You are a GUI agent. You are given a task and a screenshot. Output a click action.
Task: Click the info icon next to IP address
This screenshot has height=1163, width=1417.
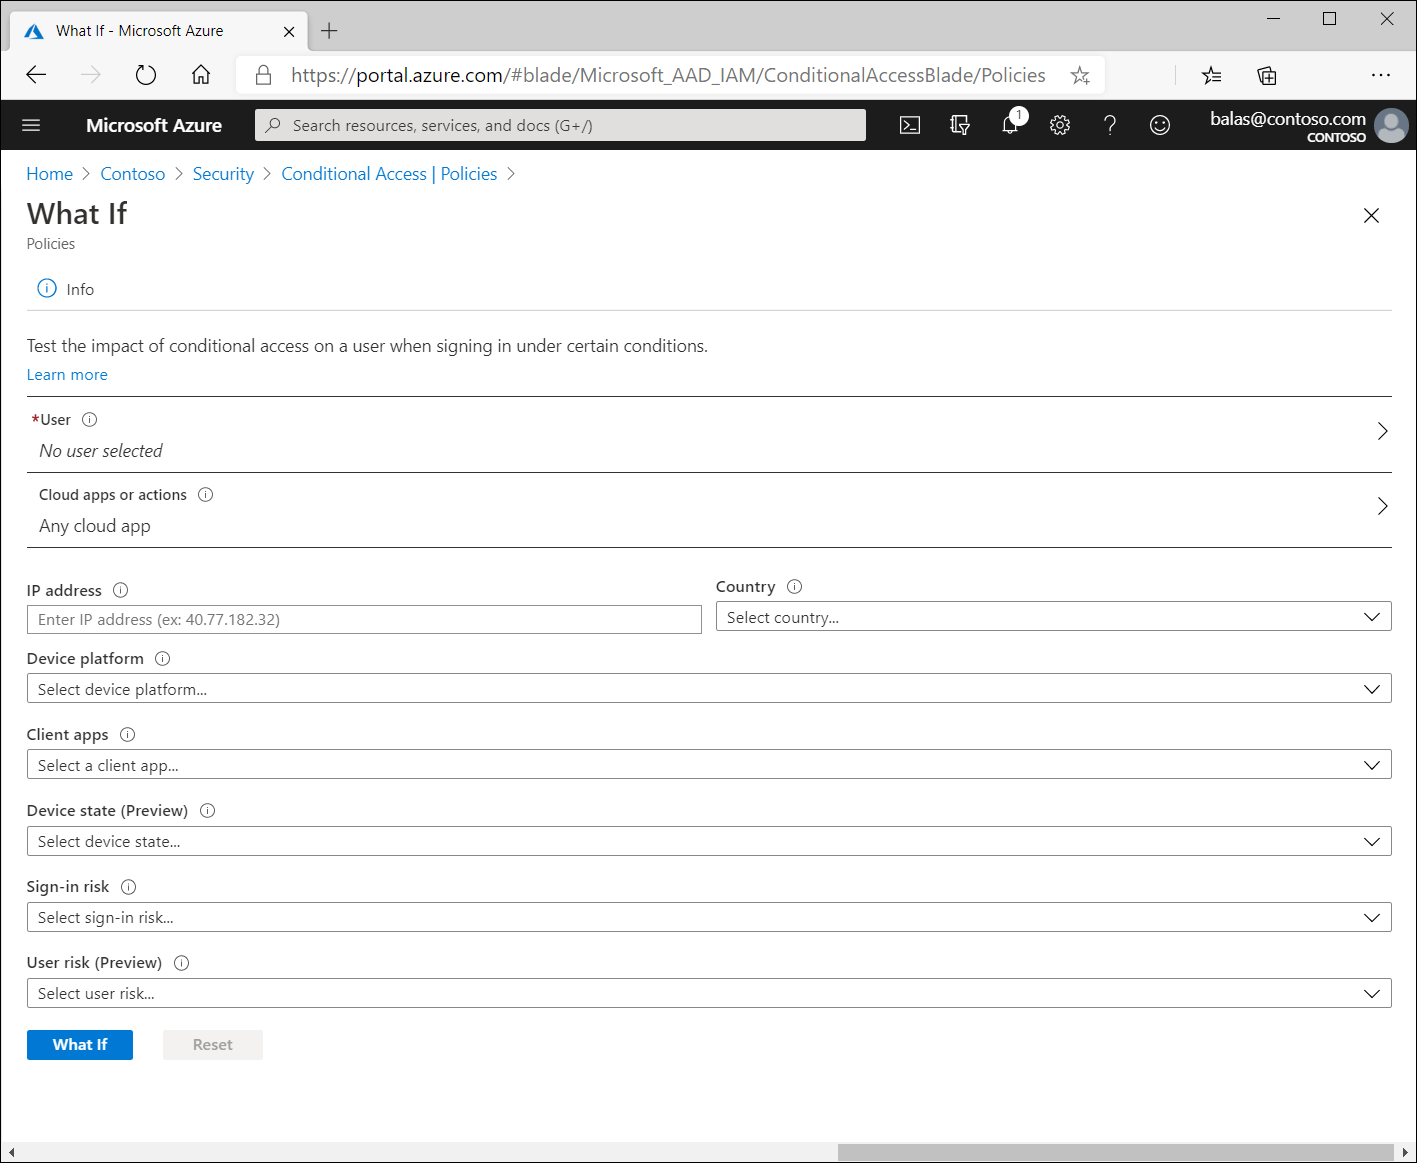(121, 590)
